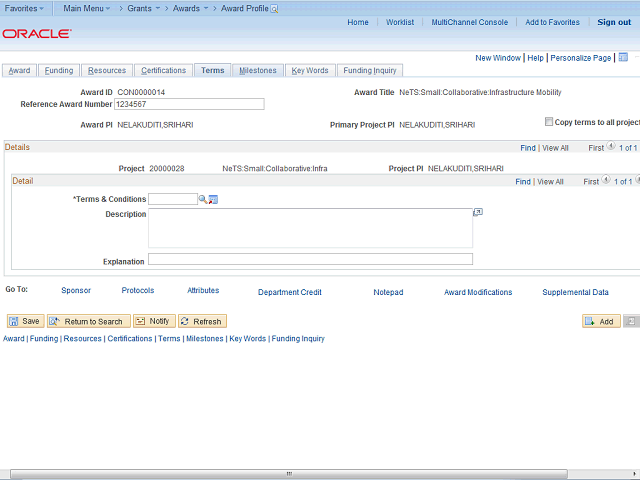Image resolution: width=640 pixels, height=480 pixels.
Task: Open Department Credit link
Action: (290, 292)
